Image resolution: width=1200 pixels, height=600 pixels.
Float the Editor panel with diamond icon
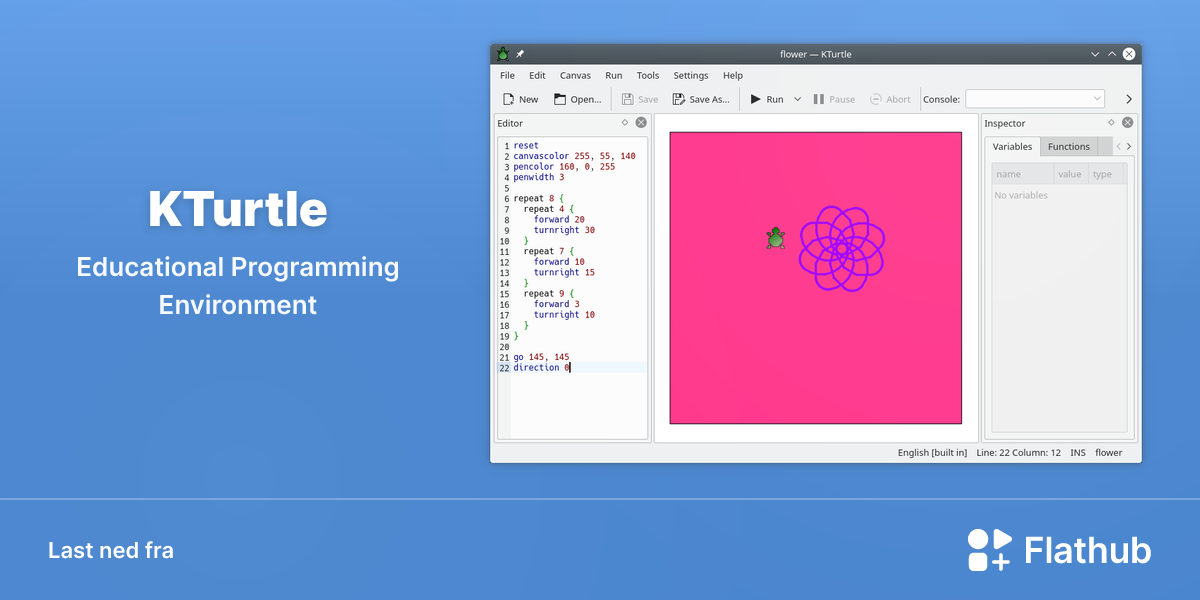coord(625,123)
